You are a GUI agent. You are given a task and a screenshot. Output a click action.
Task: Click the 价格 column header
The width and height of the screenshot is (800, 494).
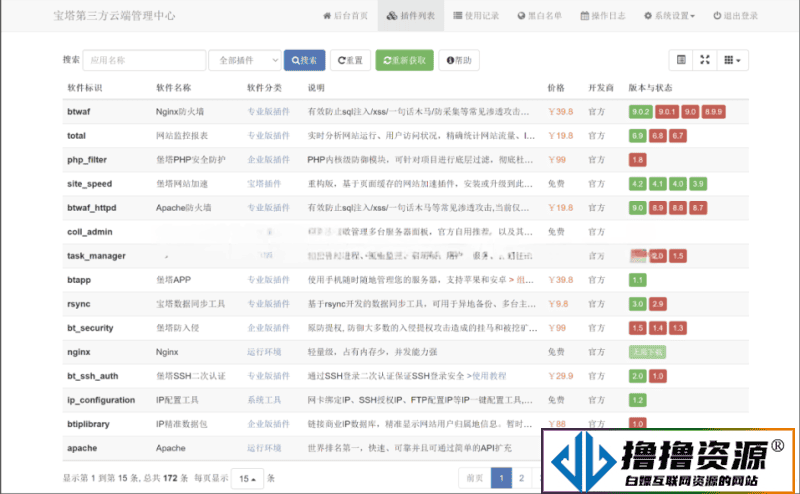[556, 88]
